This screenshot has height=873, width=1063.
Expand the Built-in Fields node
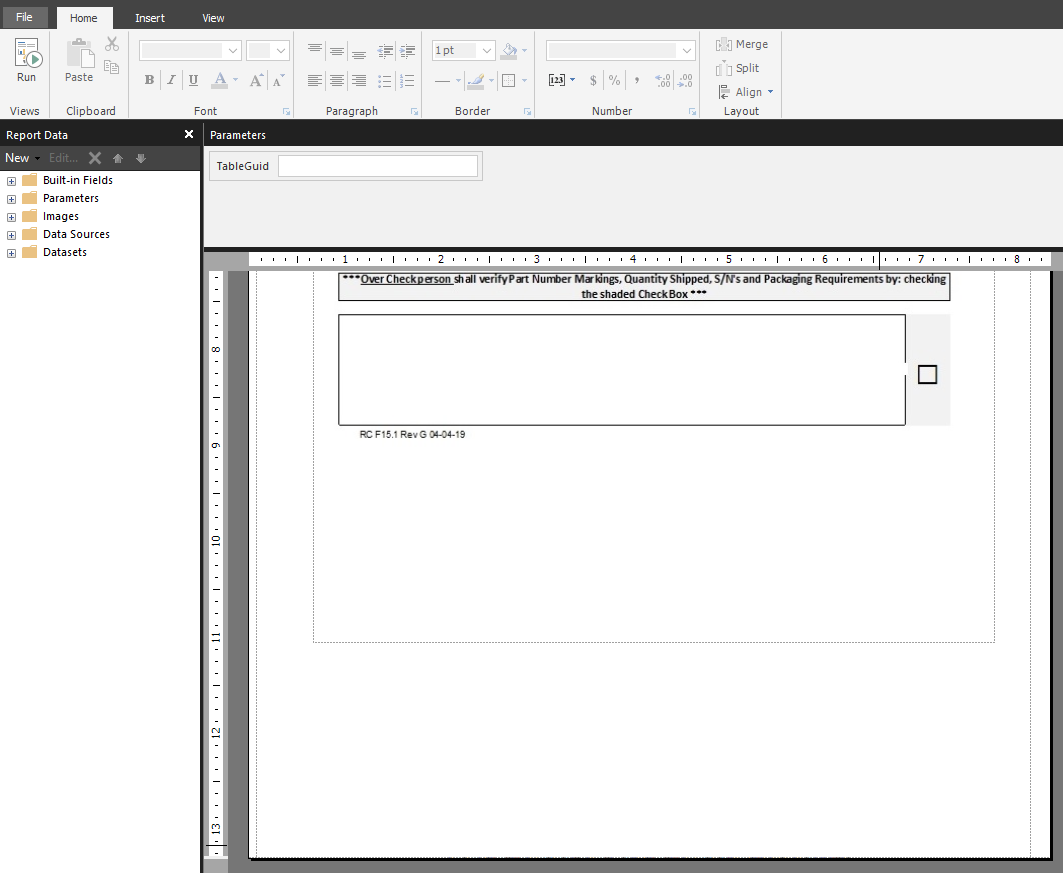pos(12,181)
